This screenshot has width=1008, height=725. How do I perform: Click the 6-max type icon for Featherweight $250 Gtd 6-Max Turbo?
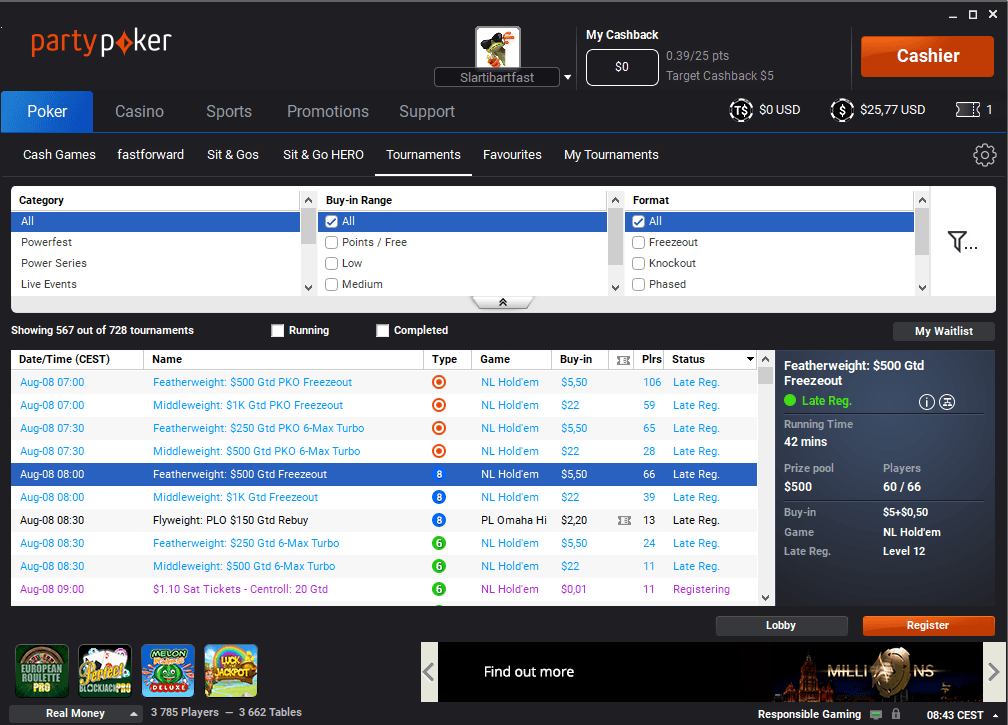(x=439, y=544)
